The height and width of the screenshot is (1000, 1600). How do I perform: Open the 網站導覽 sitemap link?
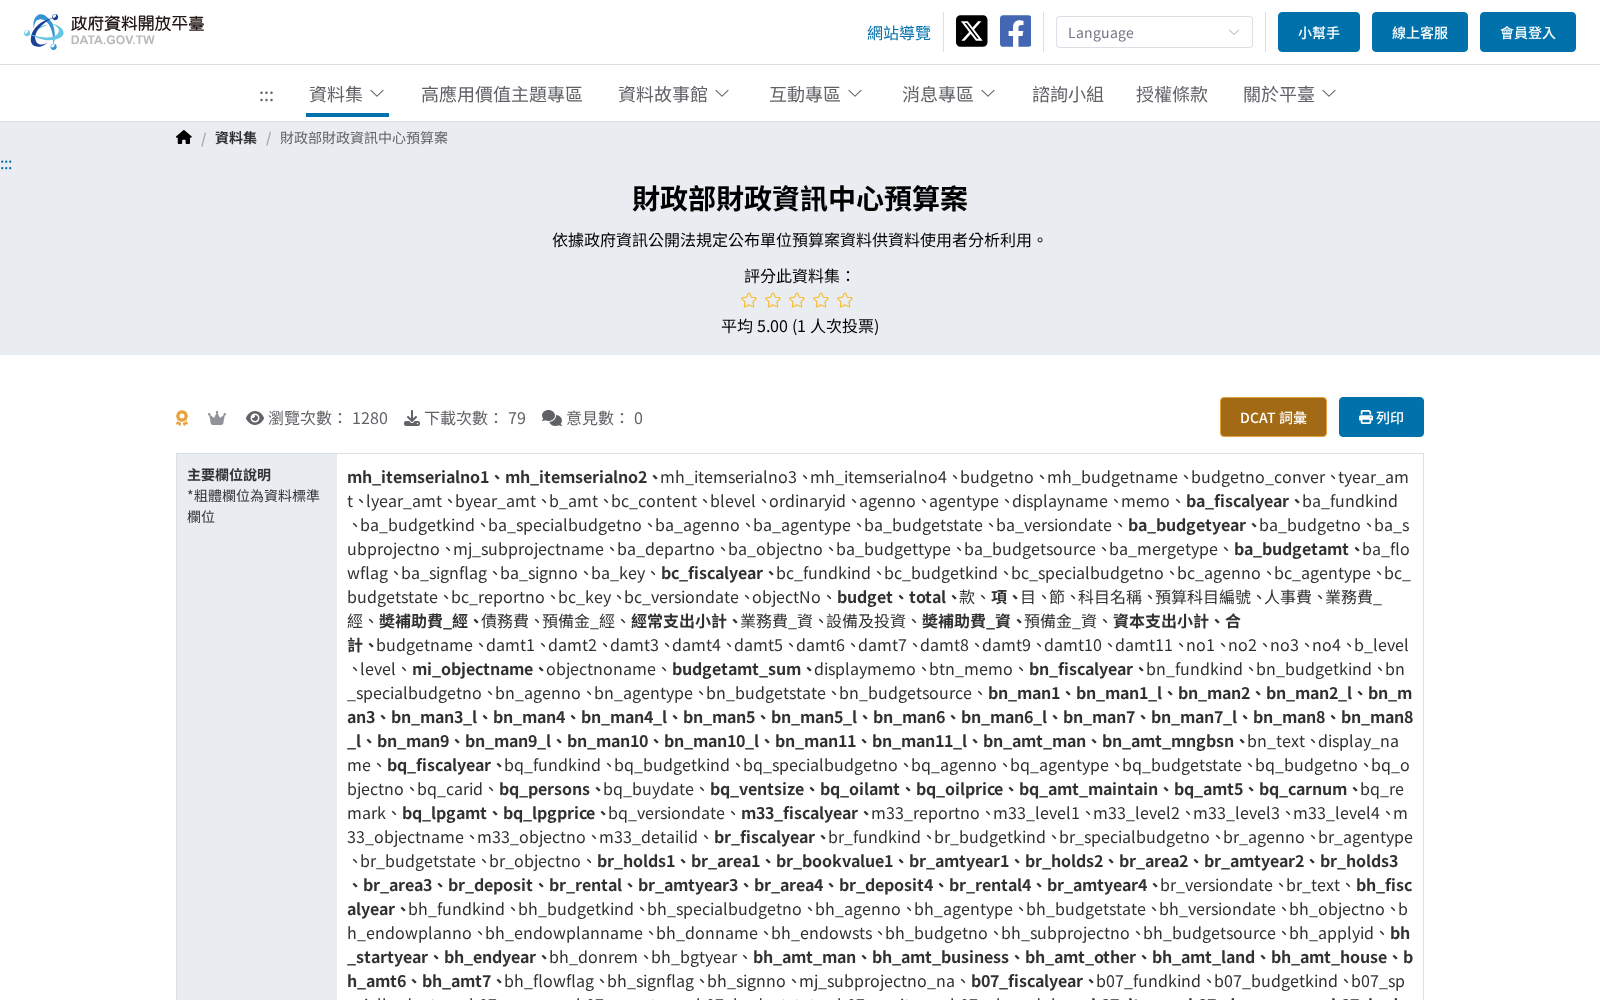[x=899, y=33]
